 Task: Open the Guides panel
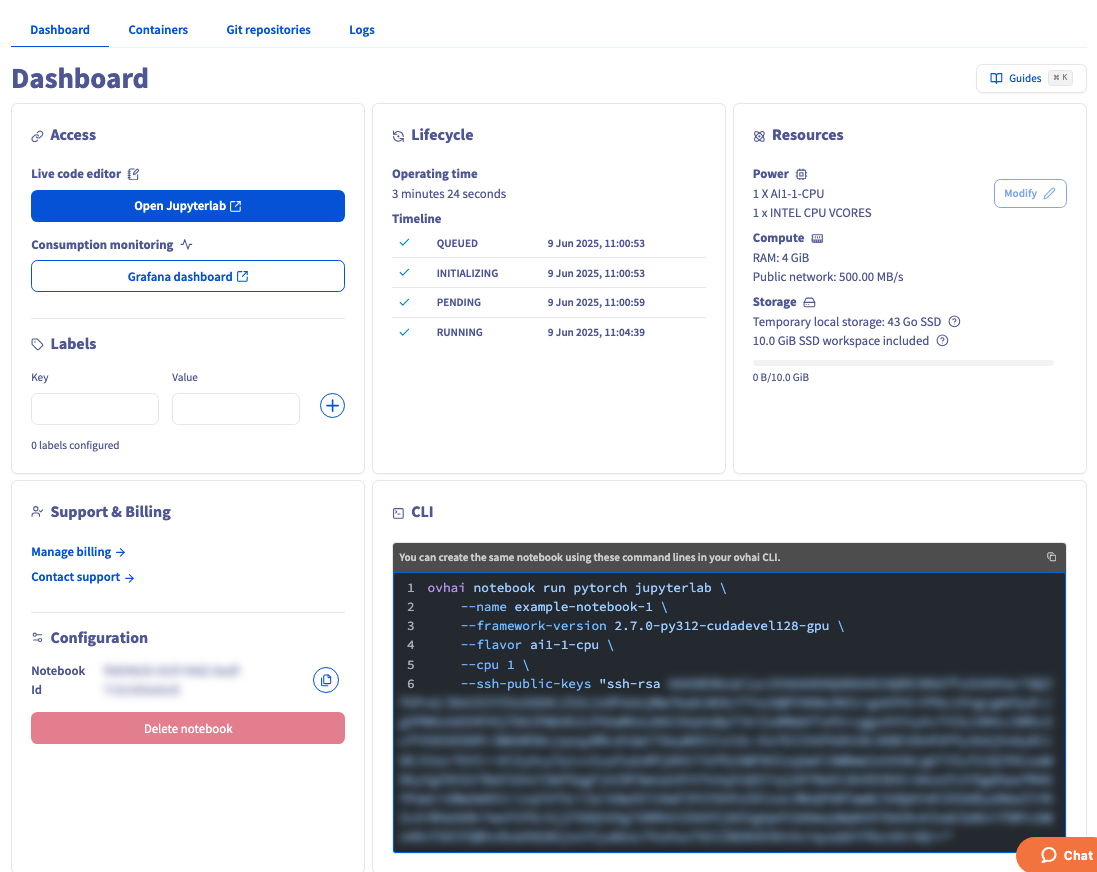click(x=1031, y=78)
